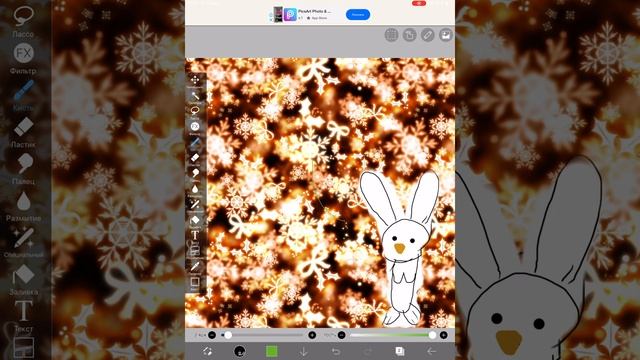Open the PicsArt app ad icon
Viewport: 640px width, 360px height.
tap(290, 15)
